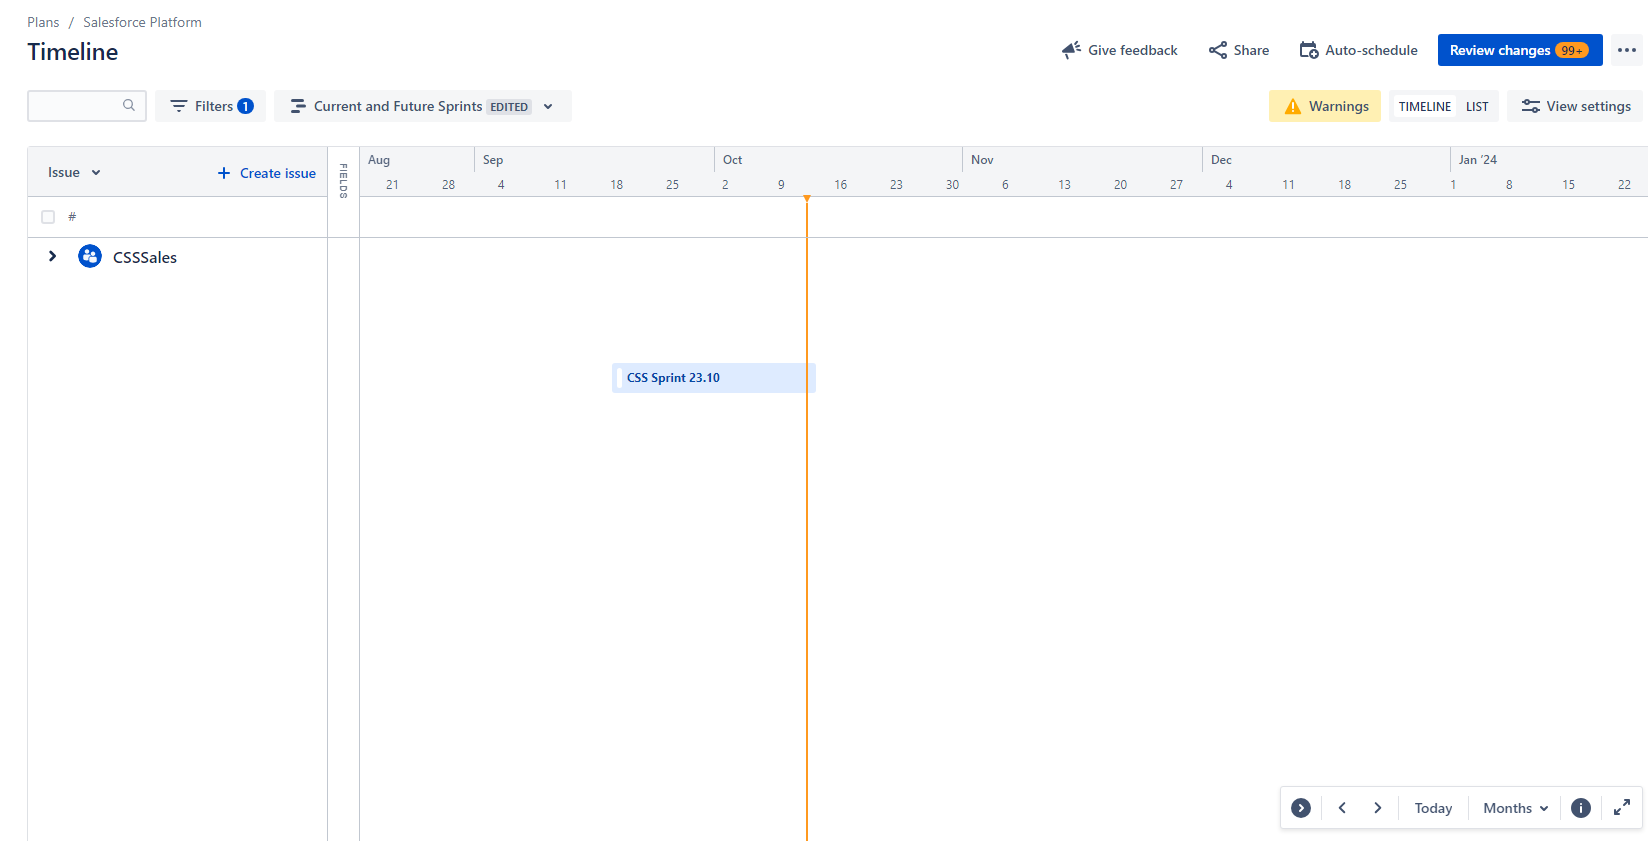This screenshot has width=1648, height=841.
Task: Focus the search issues input field
Action: (x=87, y=106)
